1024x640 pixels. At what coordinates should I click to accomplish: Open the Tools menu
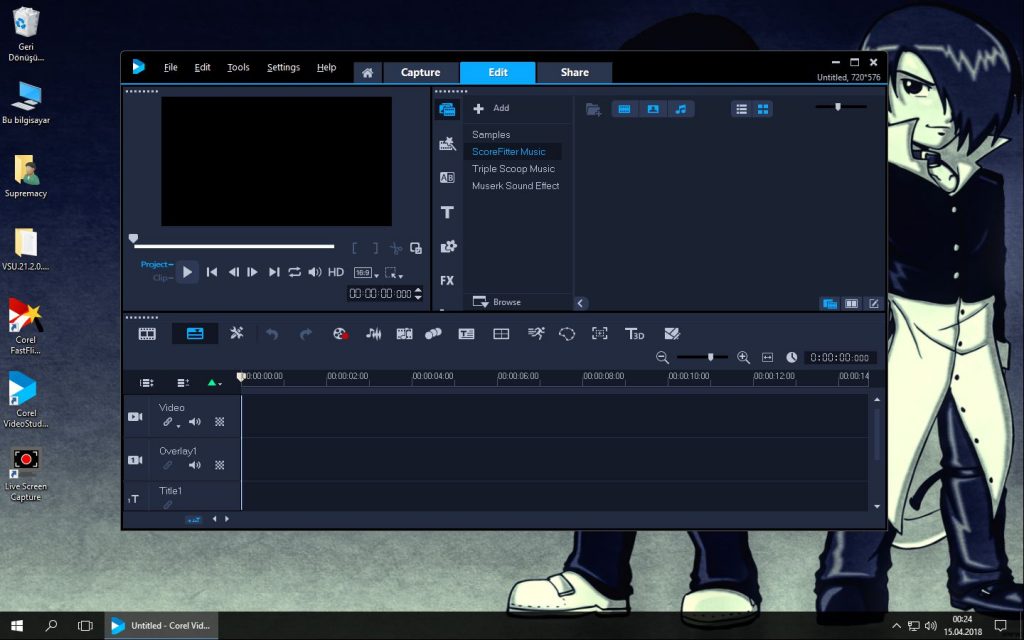click(x=238, y=67)
